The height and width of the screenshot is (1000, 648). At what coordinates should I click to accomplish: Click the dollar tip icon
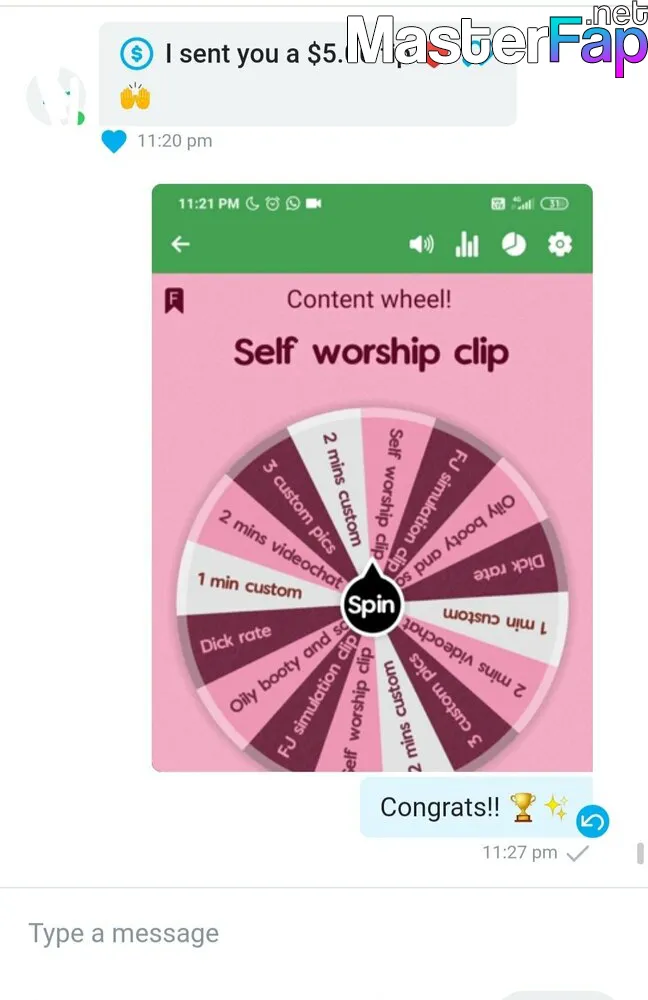(x=136, y=54)
